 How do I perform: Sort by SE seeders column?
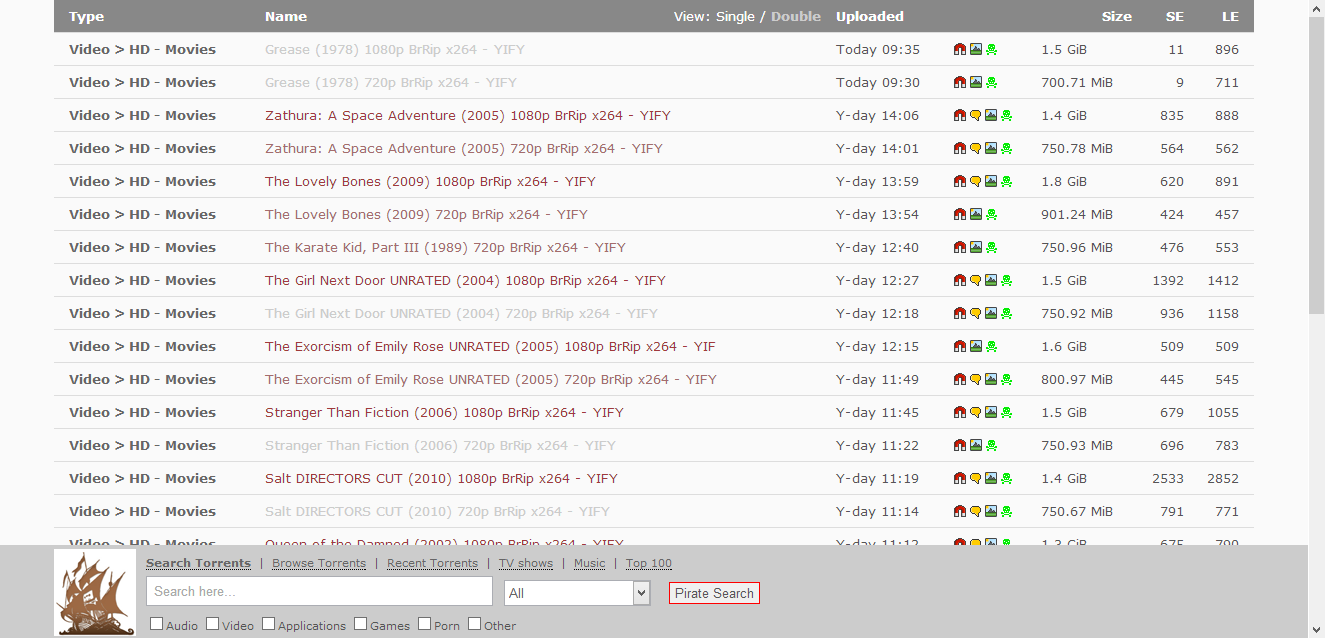(x=1175, y=16)
